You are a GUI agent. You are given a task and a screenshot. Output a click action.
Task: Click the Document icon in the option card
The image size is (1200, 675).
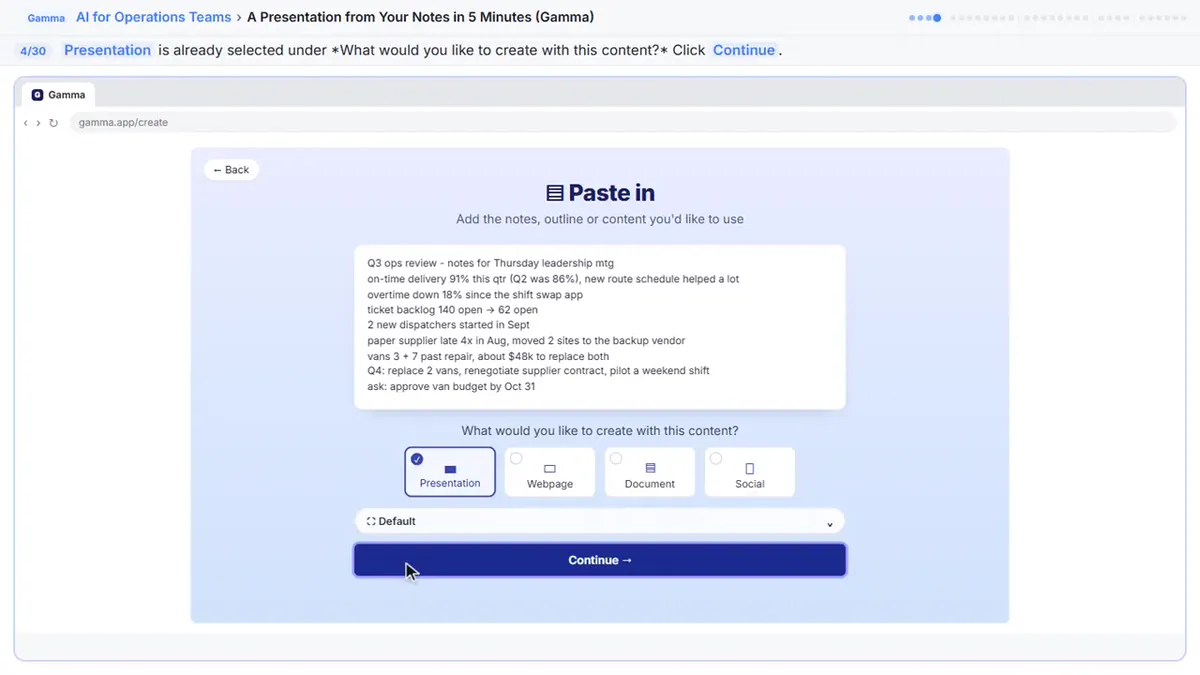[650, 468]
